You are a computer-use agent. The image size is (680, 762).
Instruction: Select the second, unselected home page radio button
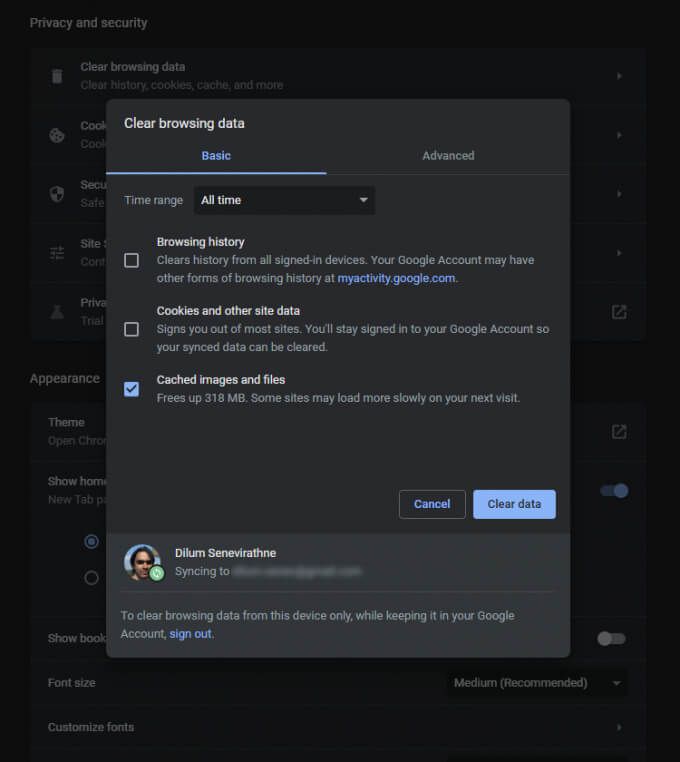91,578
